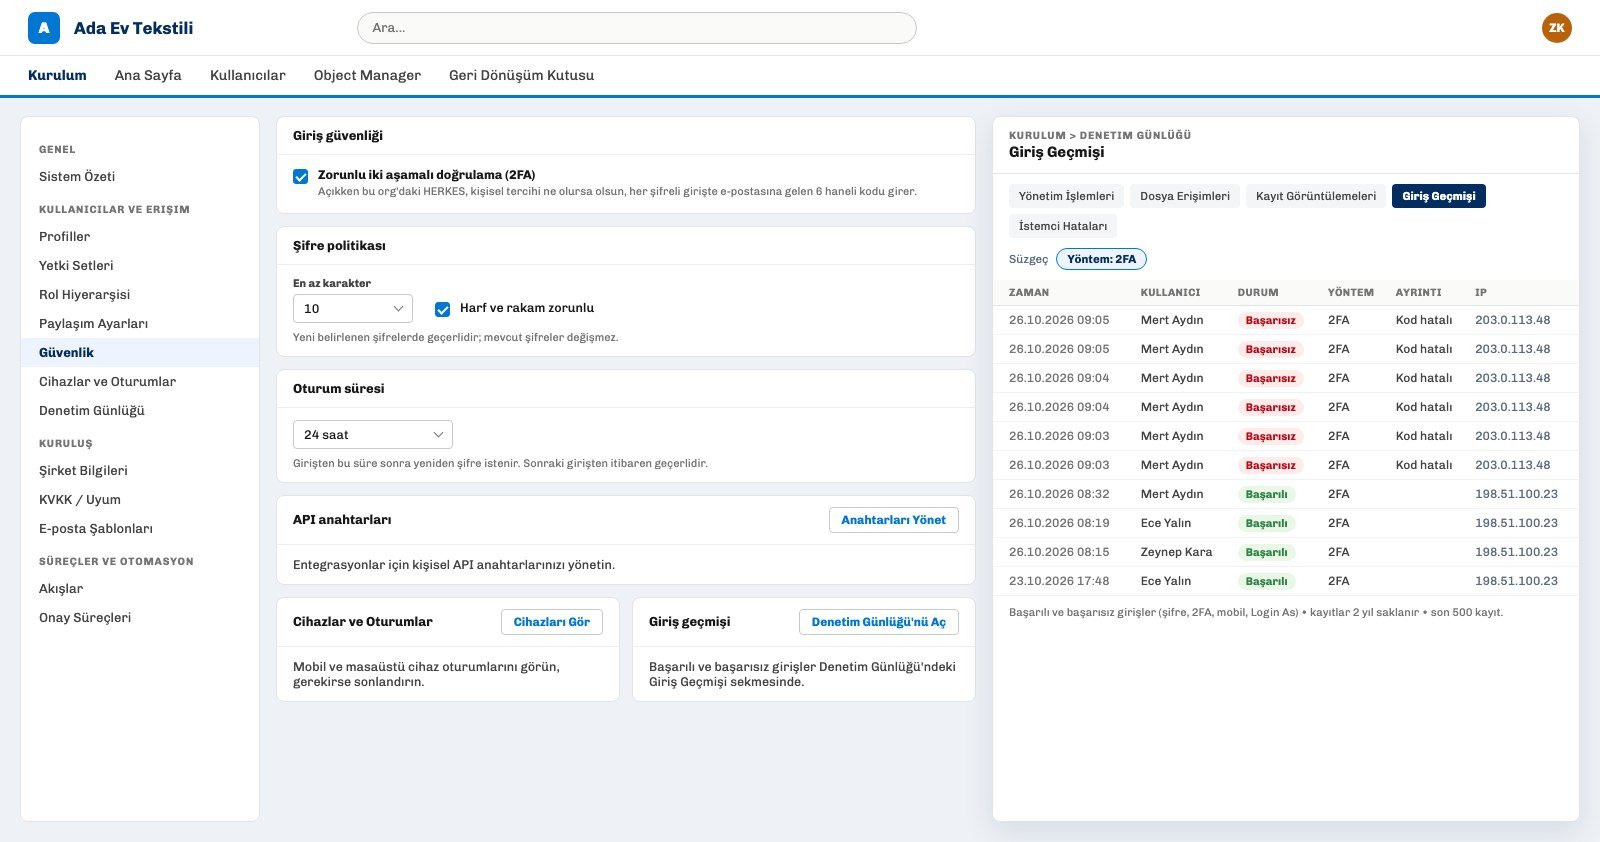1600x842 pixels.
Task: Disable Zorunlu iki aşamalı doğrulama checkbox
Action: [300, 176]
